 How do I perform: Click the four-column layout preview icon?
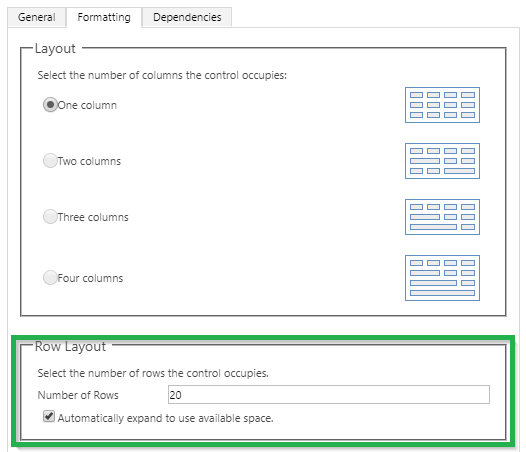tap(442, 278)
